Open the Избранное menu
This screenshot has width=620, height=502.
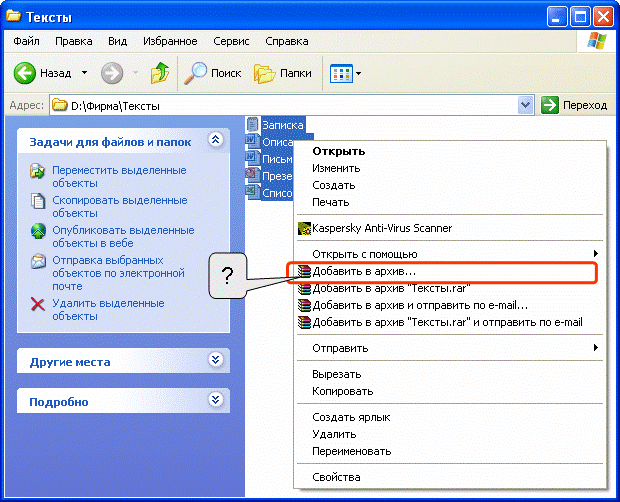point(170,41)
